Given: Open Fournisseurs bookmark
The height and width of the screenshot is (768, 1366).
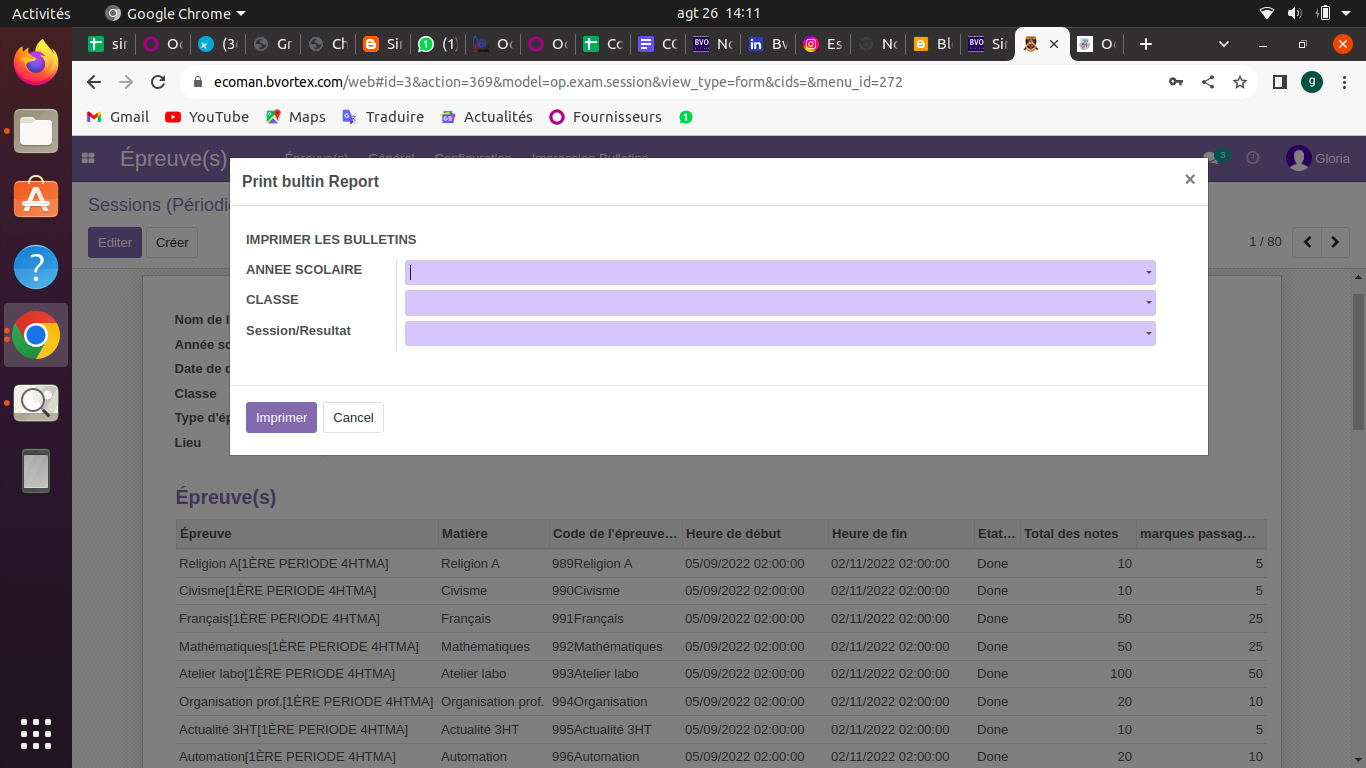Looking at the screenshot, I should 605,117.
